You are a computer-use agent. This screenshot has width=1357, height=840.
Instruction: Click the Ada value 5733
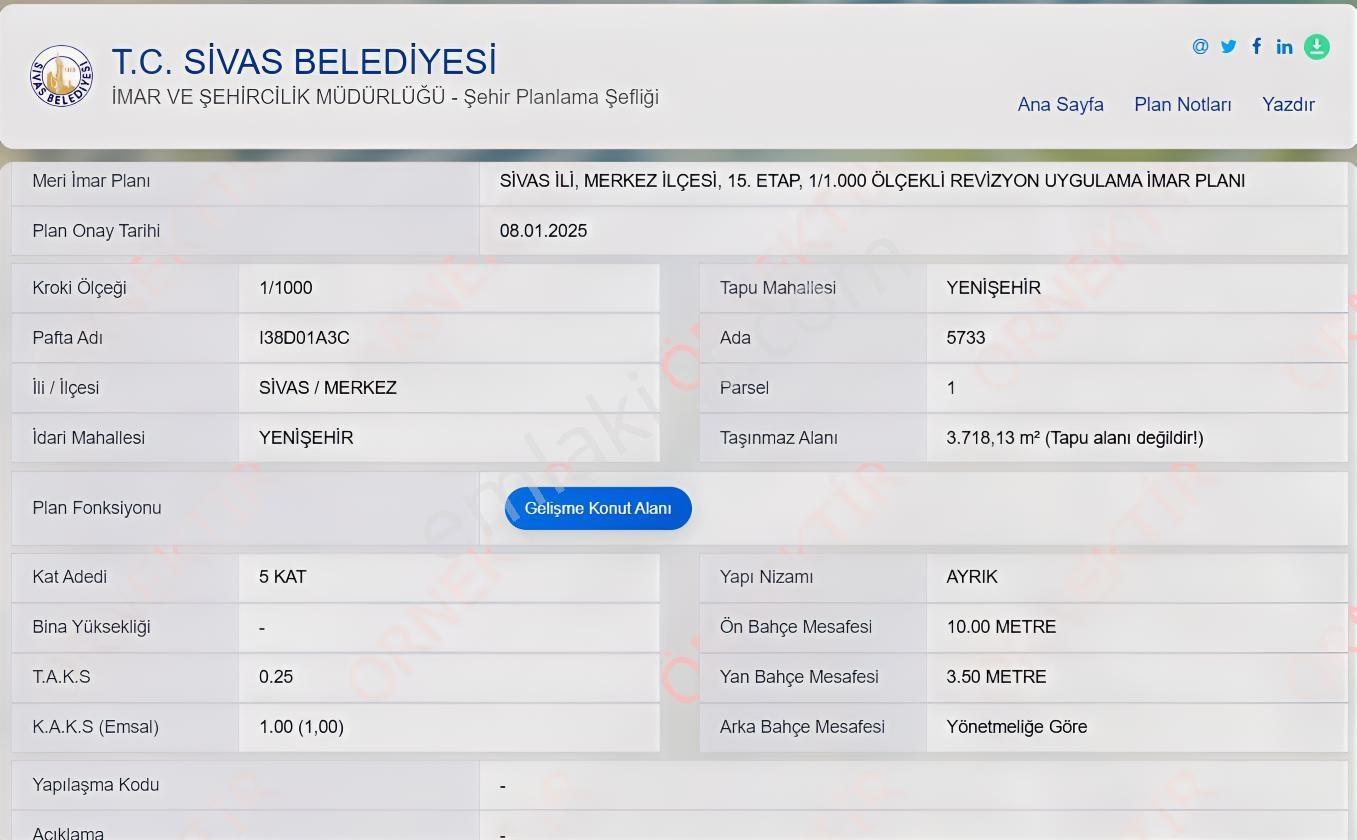tap(965, 338)
